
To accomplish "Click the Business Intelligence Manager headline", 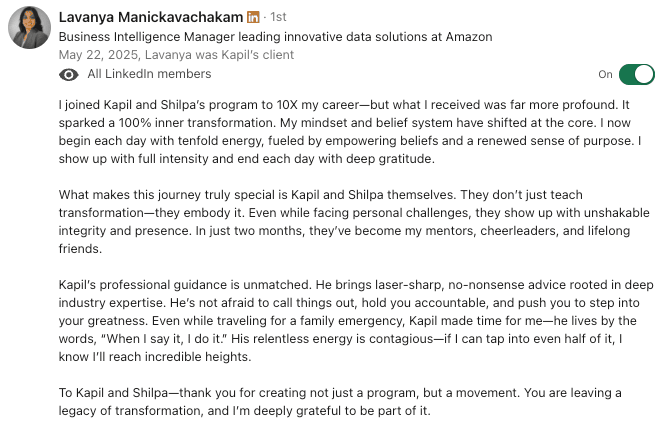I will click(x=275, y=37).
